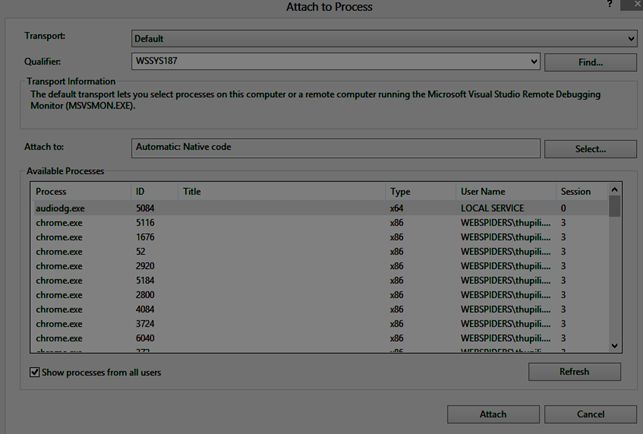This screenshot has width=643, height=434.
Task: Sort by the ID column header
Action: [153, 191]
